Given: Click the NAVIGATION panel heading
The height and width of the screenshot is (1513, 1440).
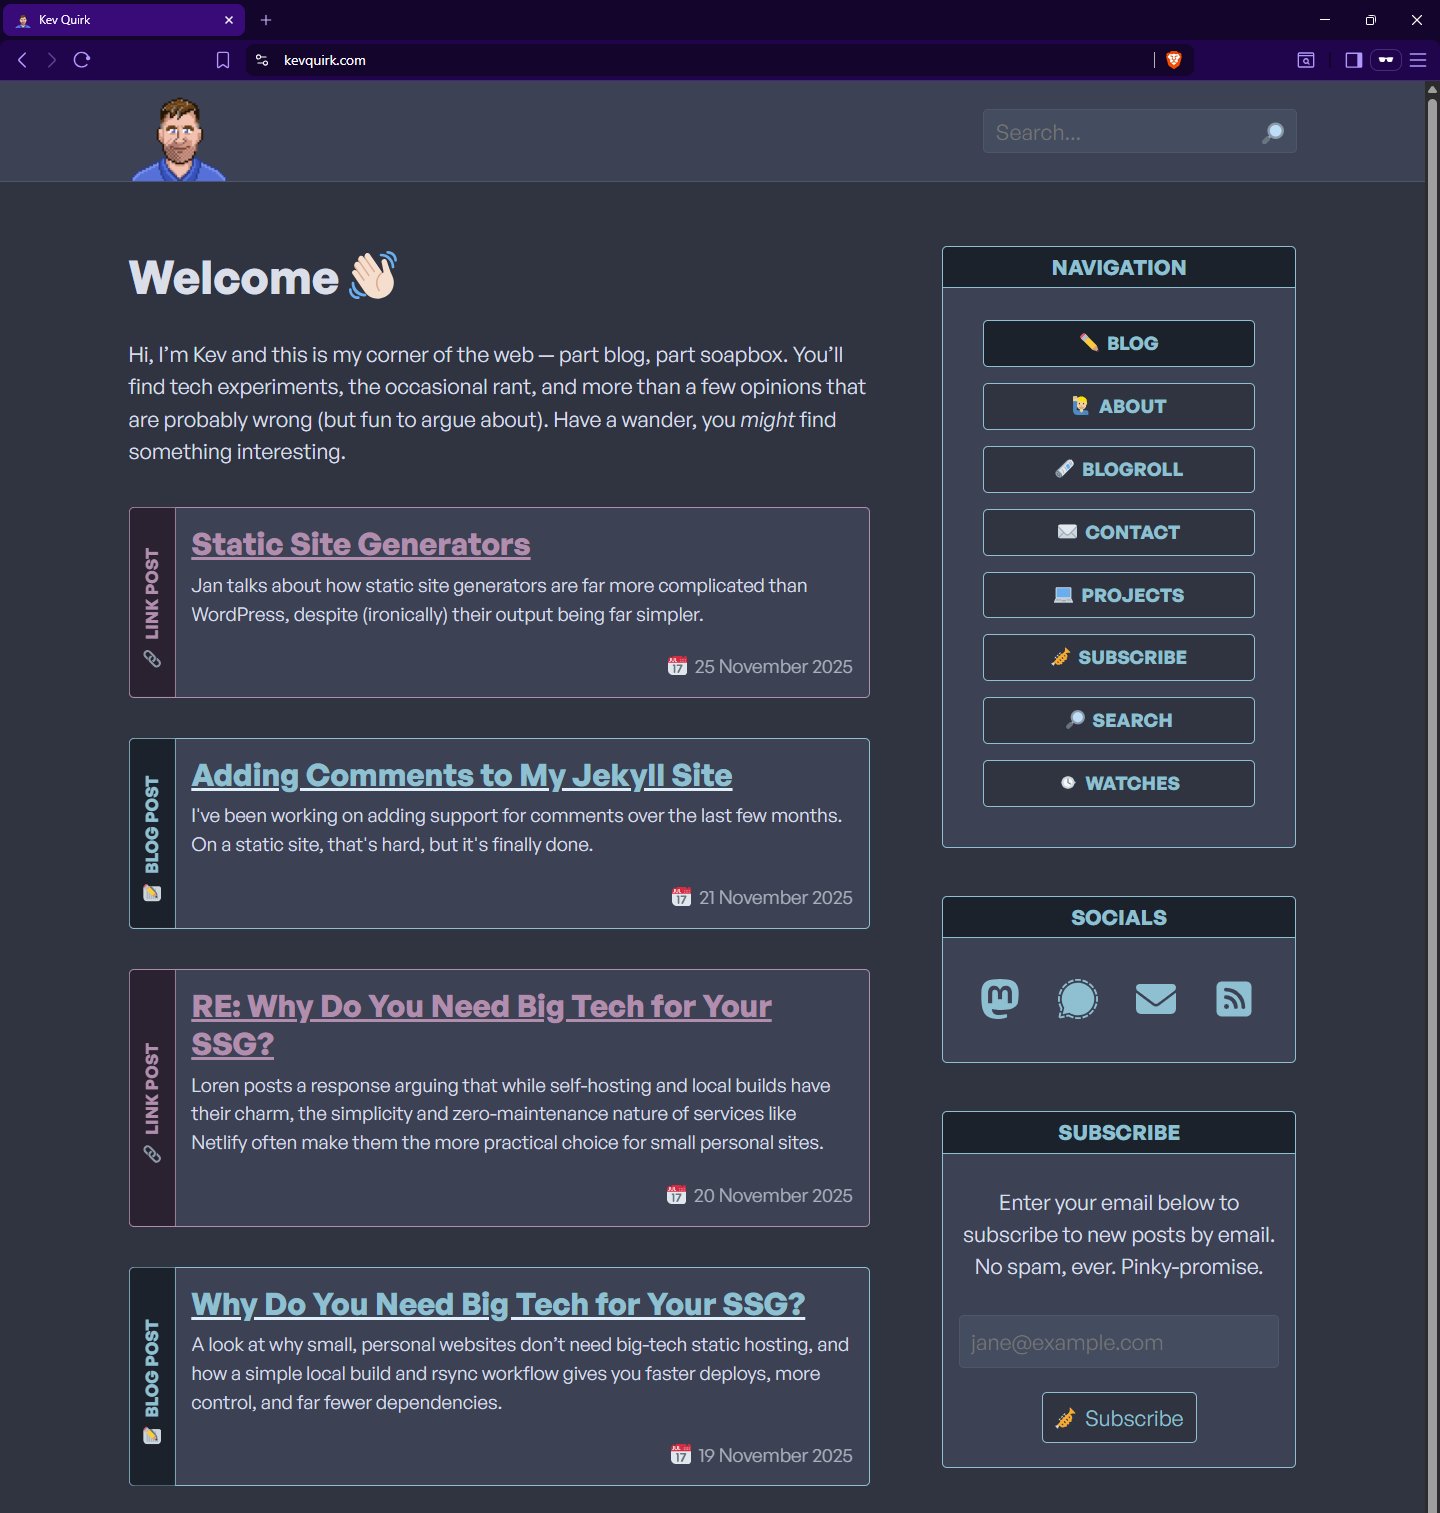Looking at the screenshot, I should click(x=1119, y=268).
